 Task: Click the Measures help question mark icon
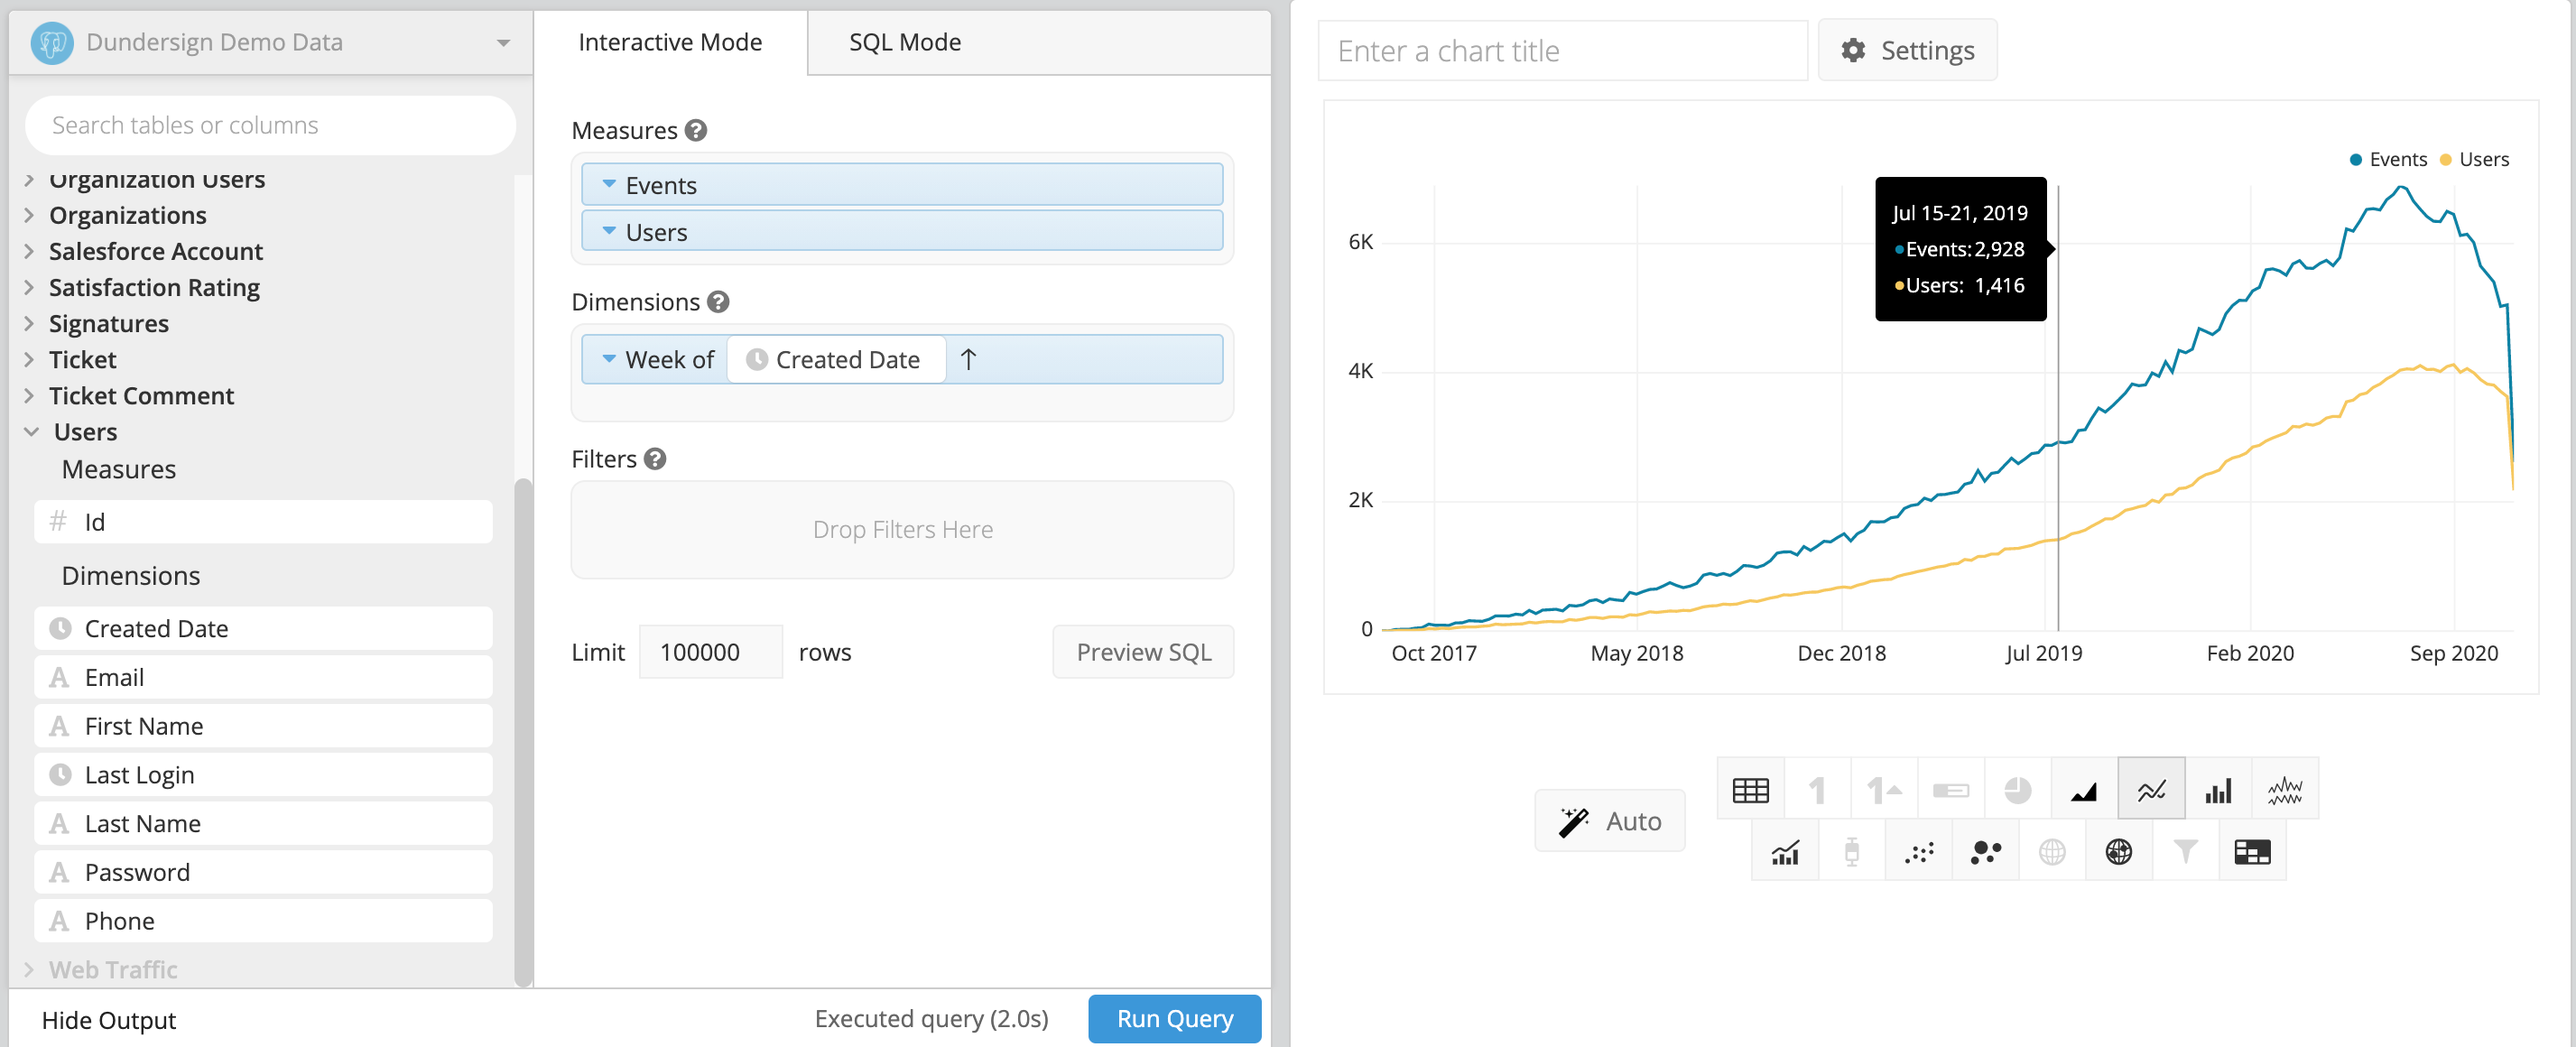[696, 130]
